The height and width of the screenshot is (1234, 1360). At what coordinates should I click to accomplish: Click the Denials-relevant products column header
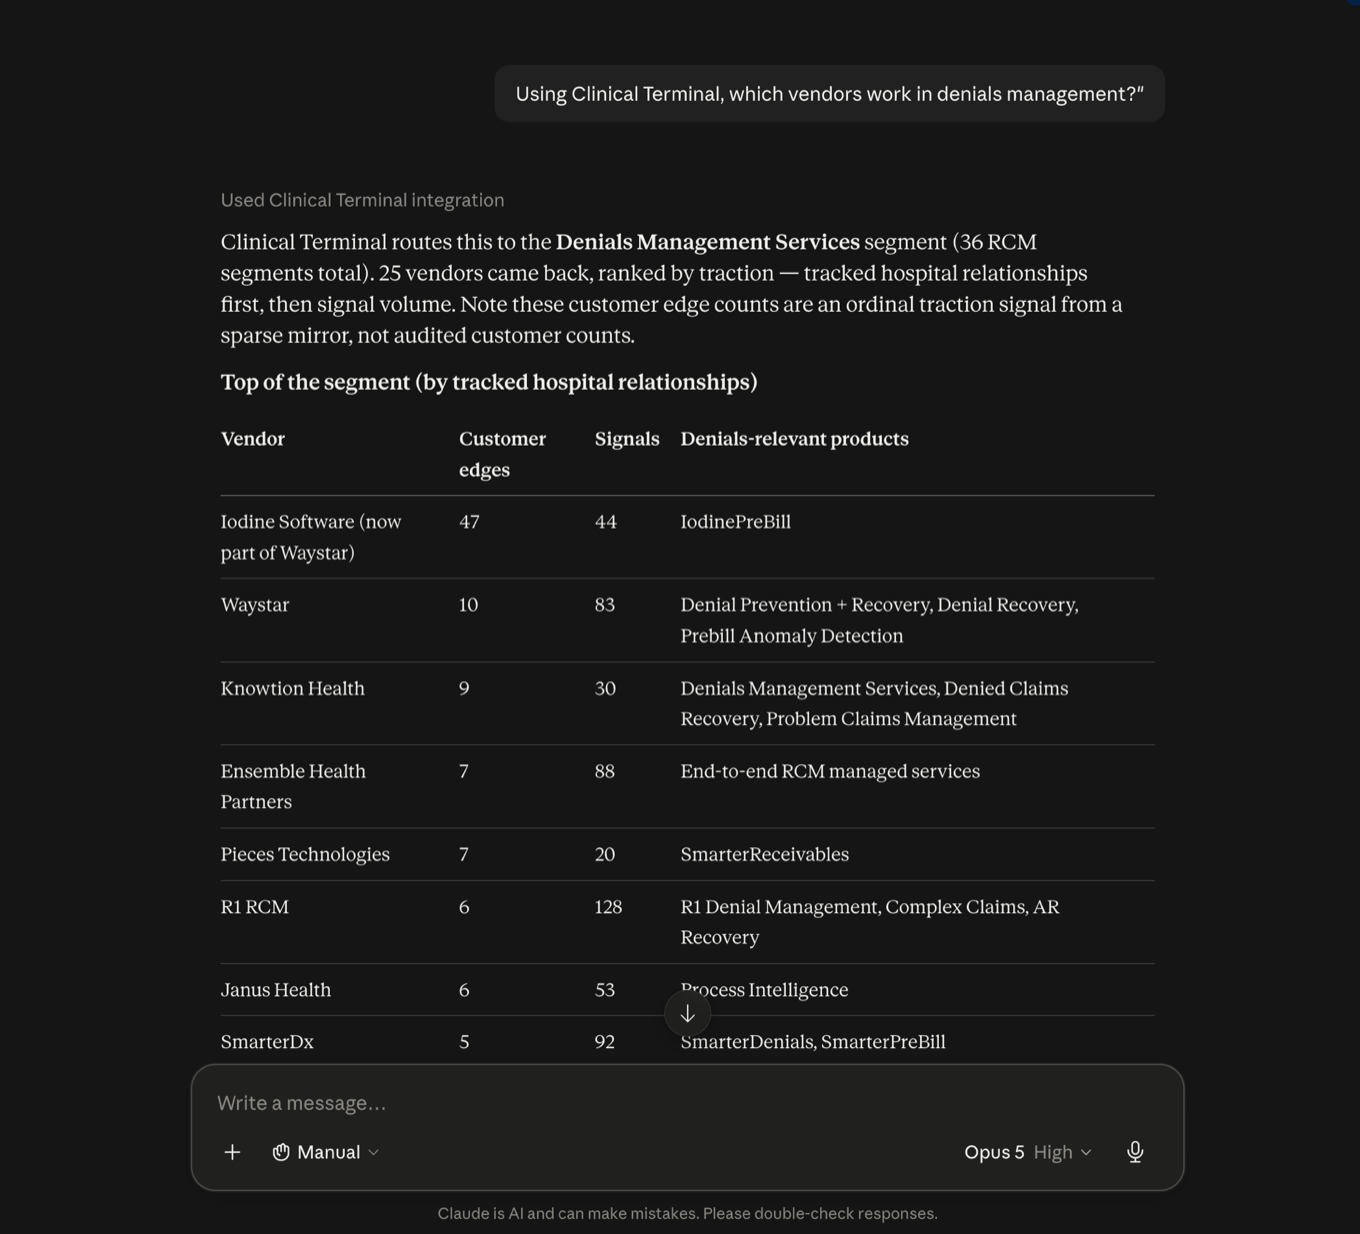tap(794, 439)
